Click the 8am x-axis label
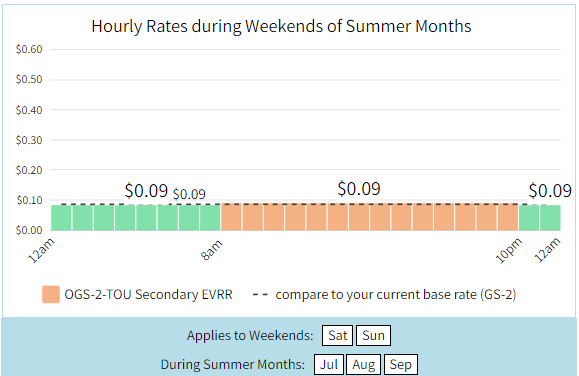The image size is (579, 376). tap(211, 250)
